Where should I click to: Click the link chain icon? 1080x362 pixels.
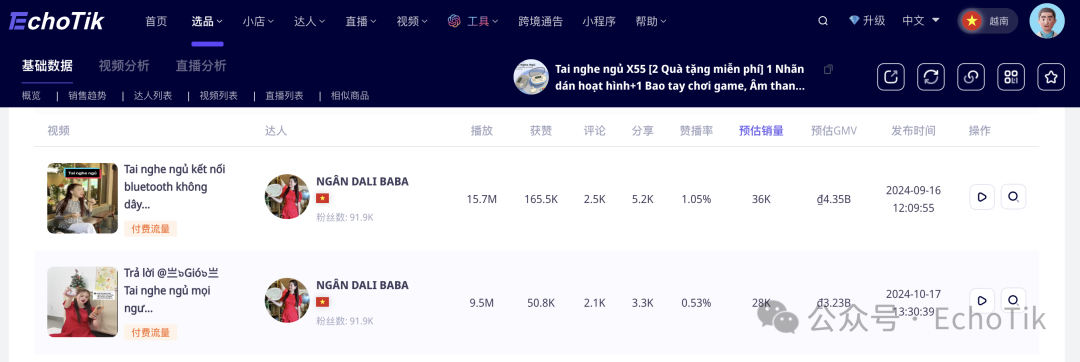point(971,77)
